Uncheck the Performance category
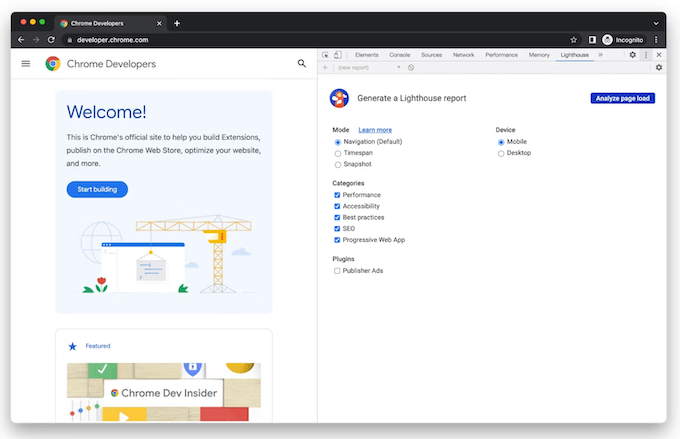 [338, 195]
